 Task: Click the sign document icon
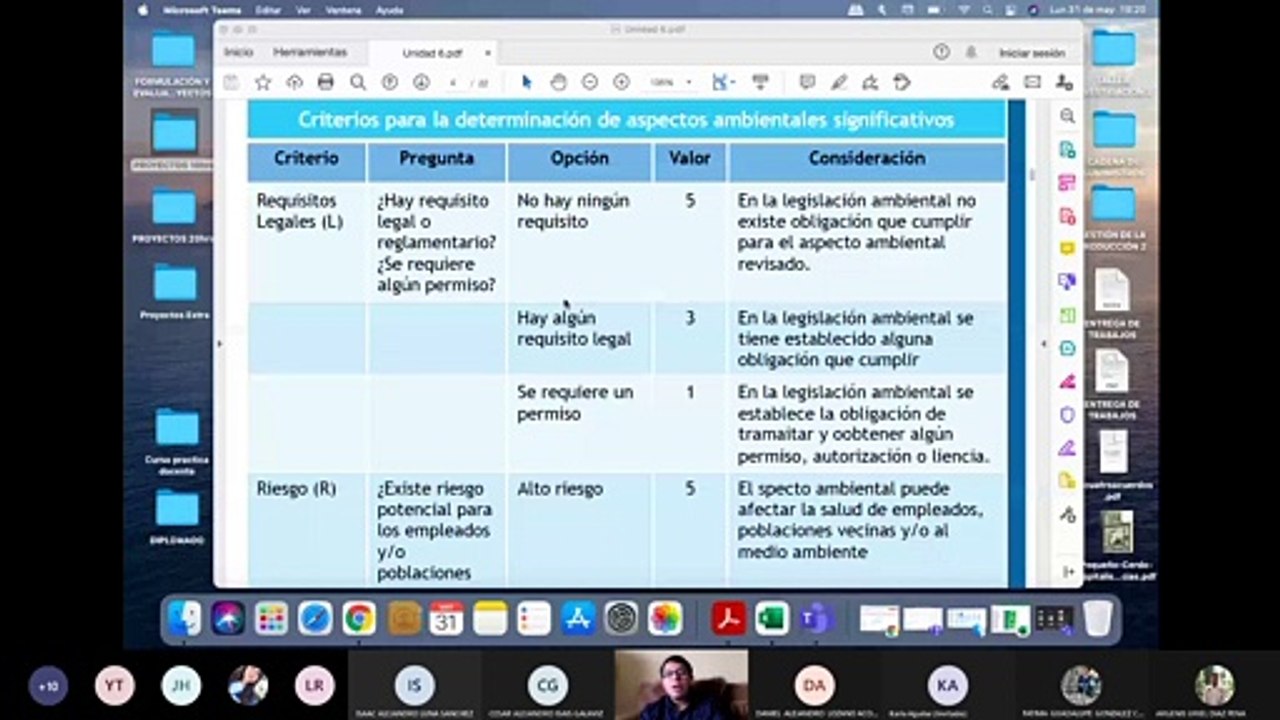(870, 82)
